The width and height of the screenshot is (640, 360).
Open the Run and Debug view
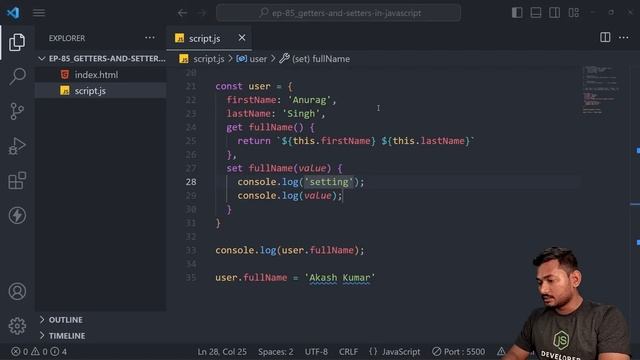point(17,146)
